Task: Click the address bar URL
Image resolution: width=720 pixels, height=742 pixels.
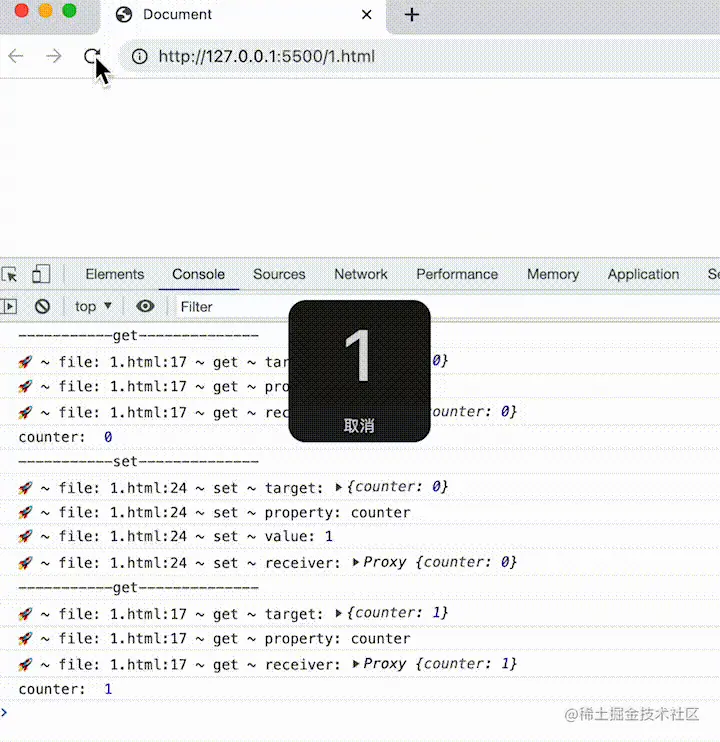Action: tap(266, 56)
